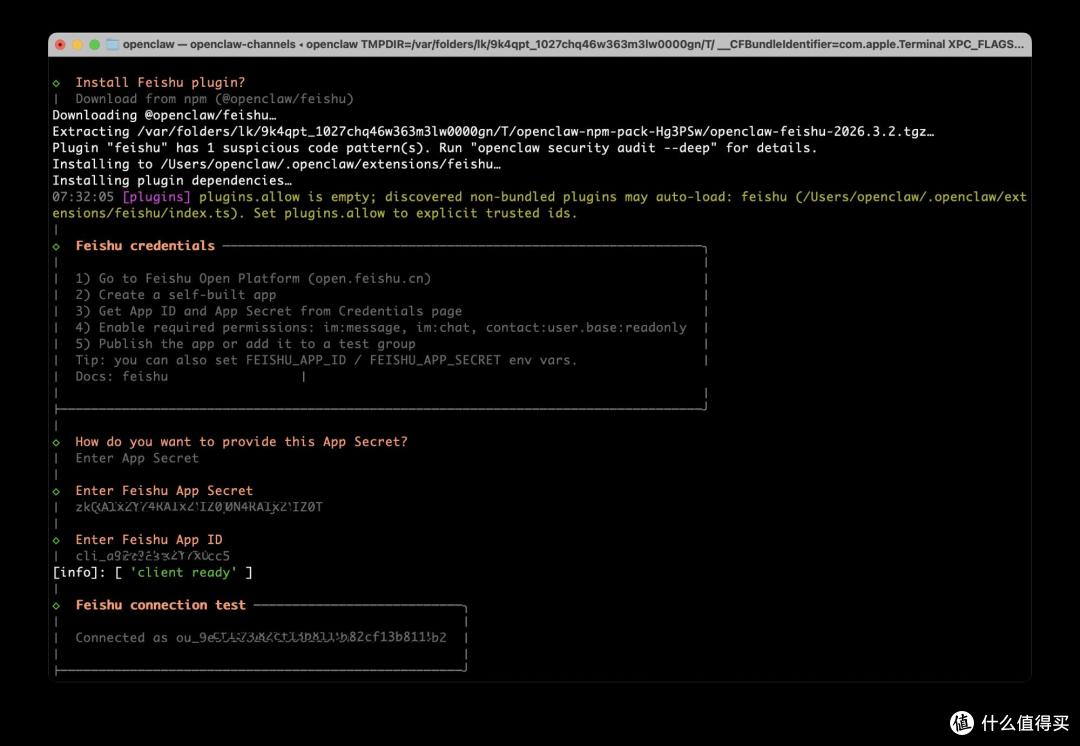Click the 'Docs: feishu' line
Image resolution: width=1080 pixels, height=746 pixels.
121,376
